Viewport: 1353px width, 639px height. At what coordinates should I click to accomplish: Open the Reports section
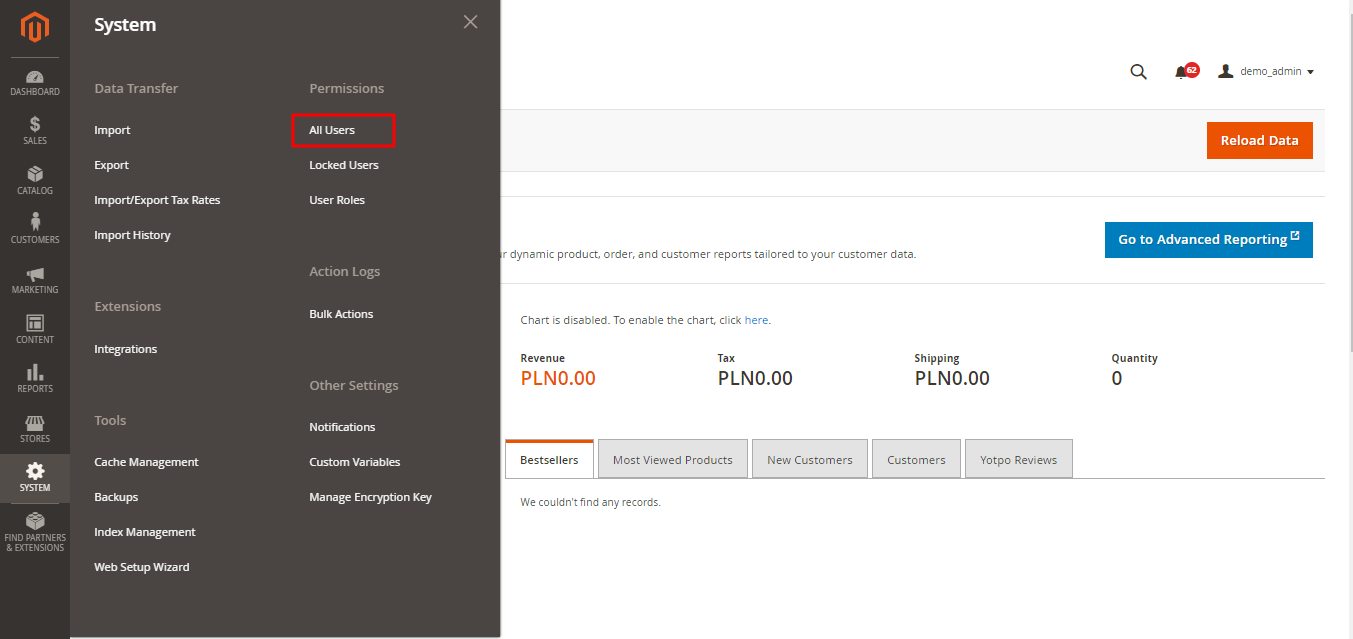coord(35,379)
